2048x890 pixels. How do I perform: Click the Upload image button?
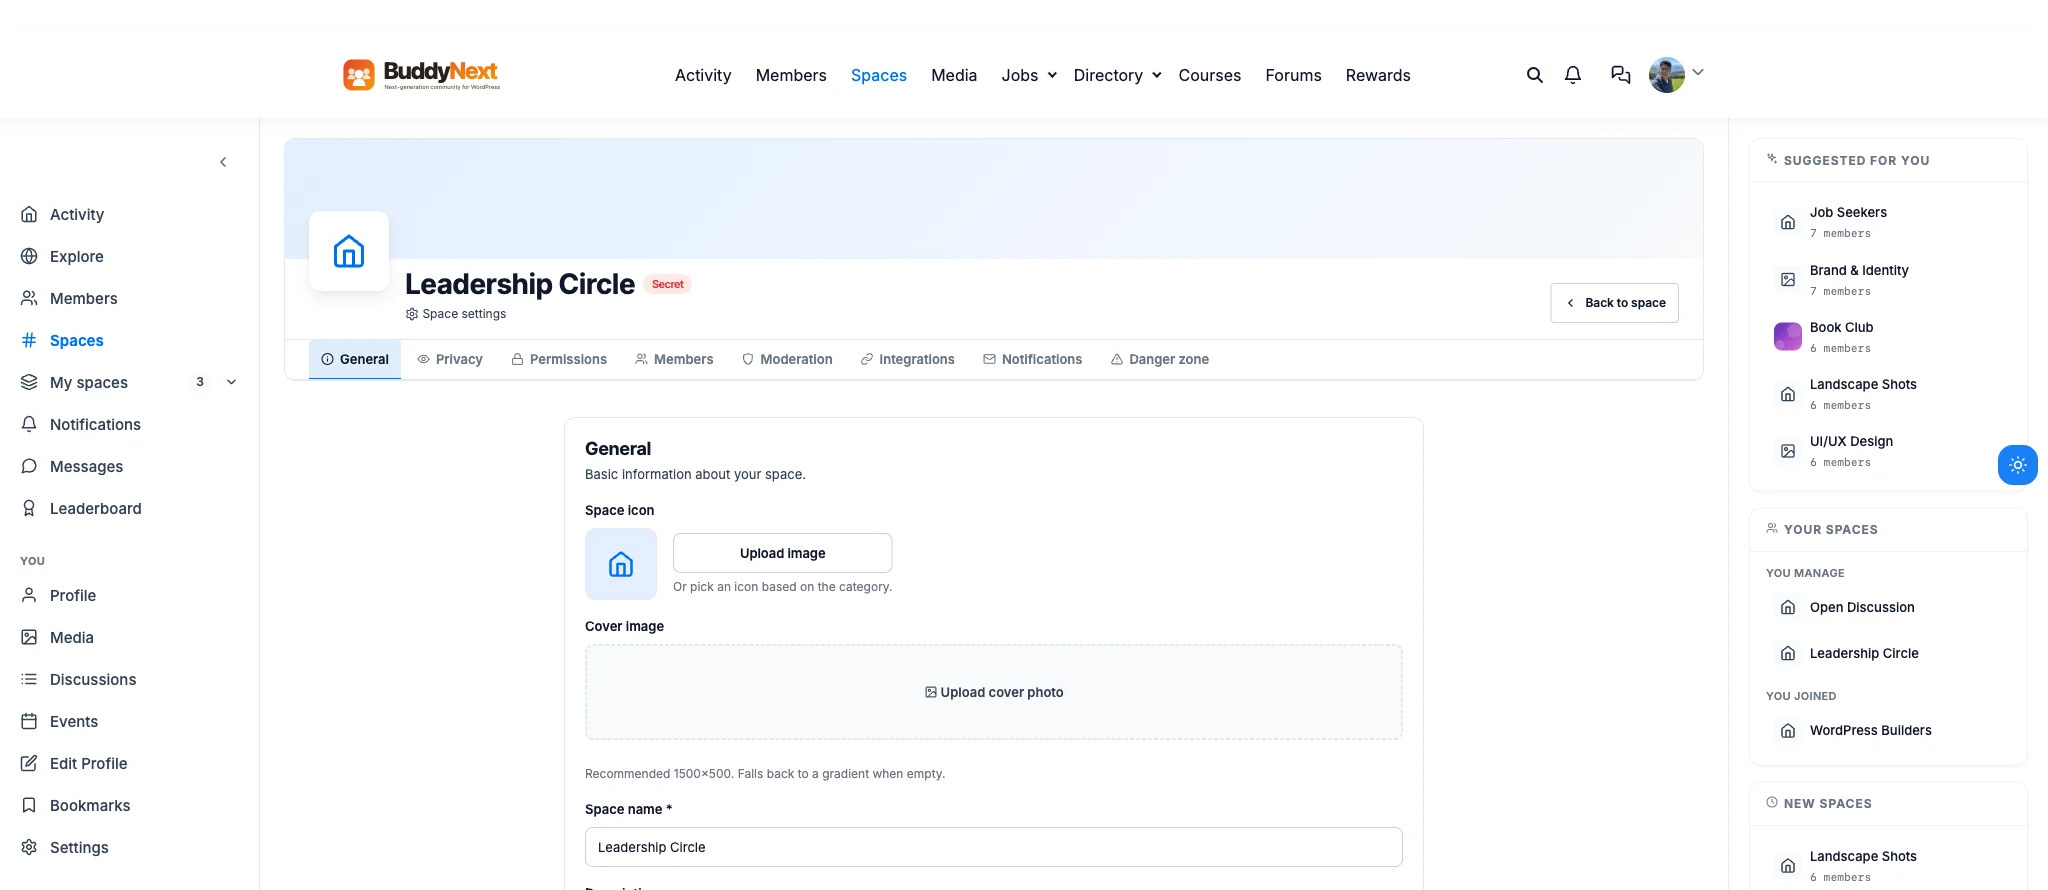783,553
